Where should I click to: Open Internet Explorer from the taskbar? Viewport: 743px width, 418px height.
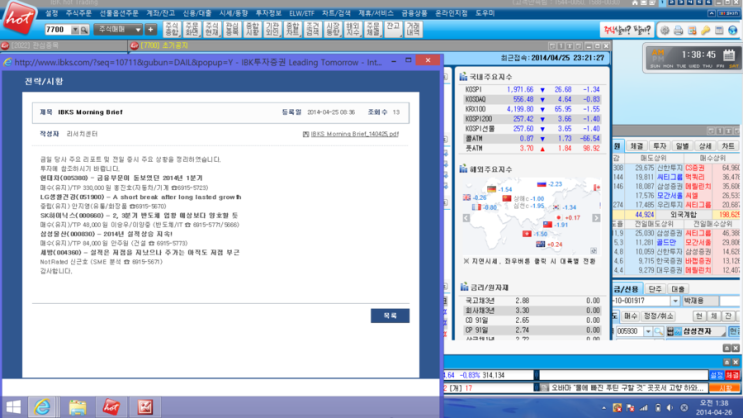tap(42, 407)
